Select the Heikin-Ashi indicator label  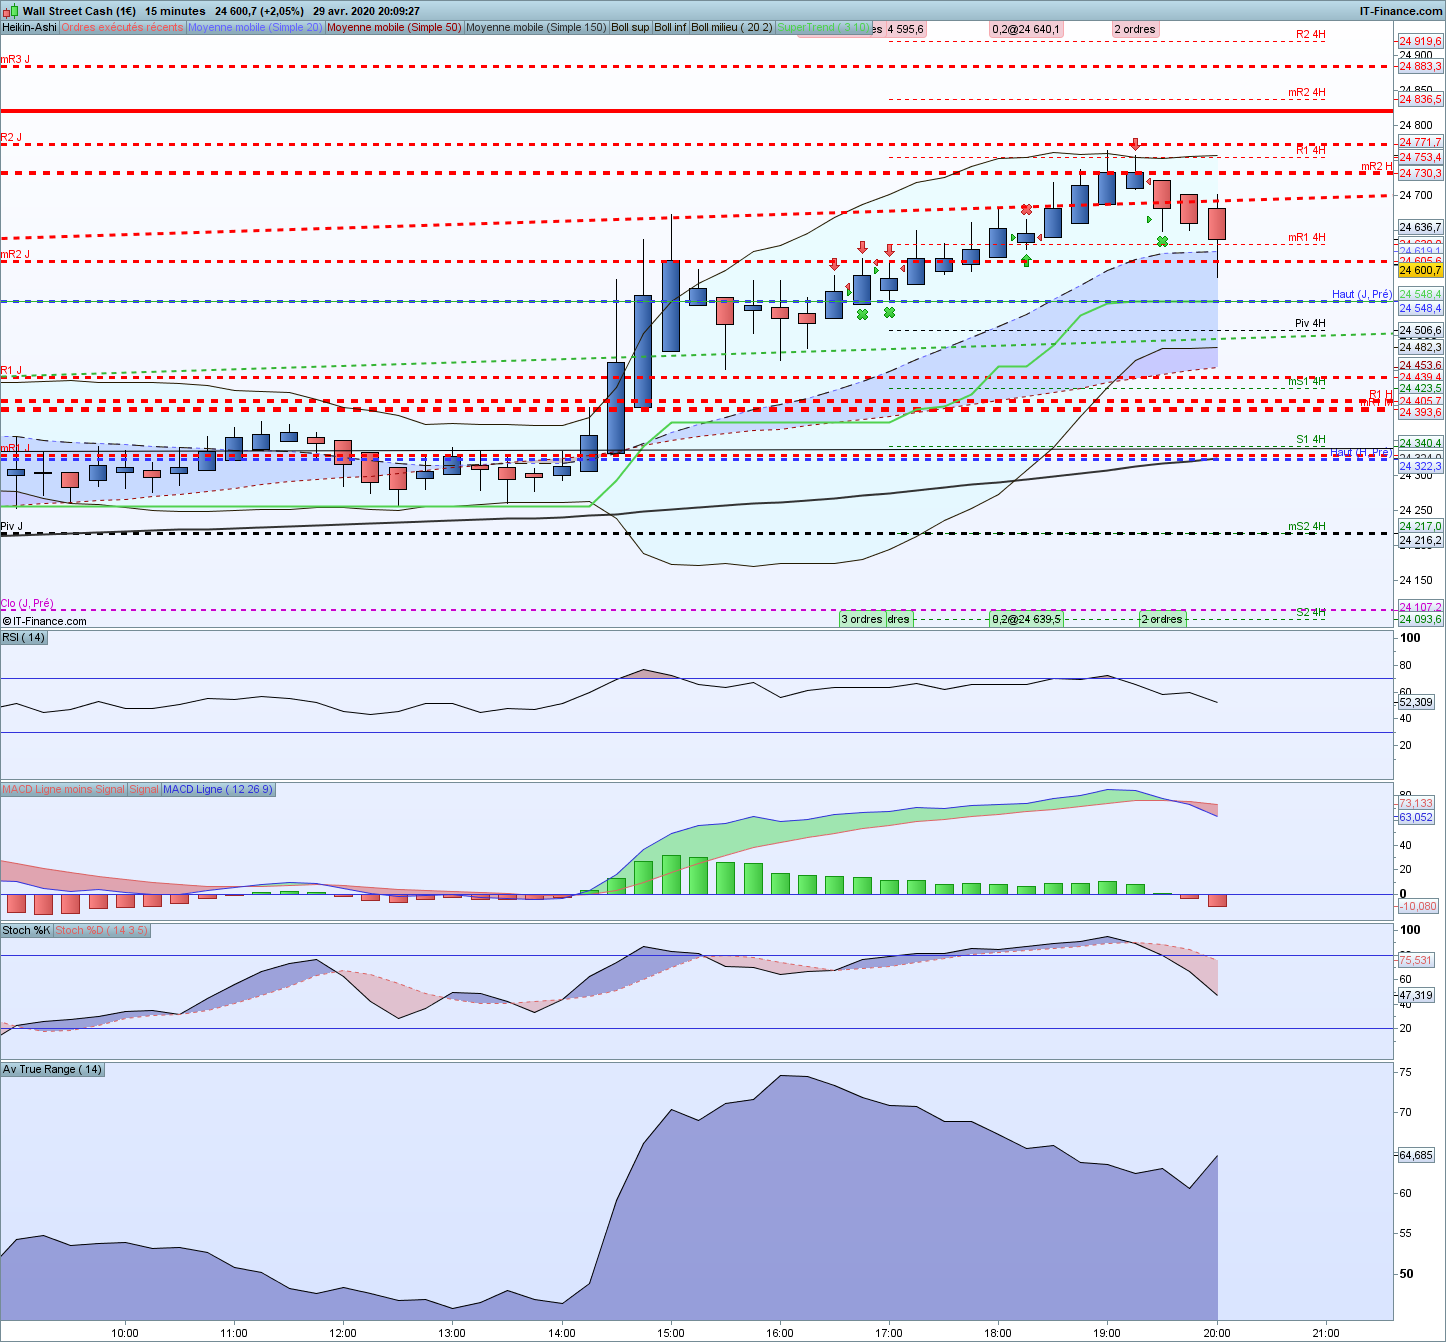[30, 27]
